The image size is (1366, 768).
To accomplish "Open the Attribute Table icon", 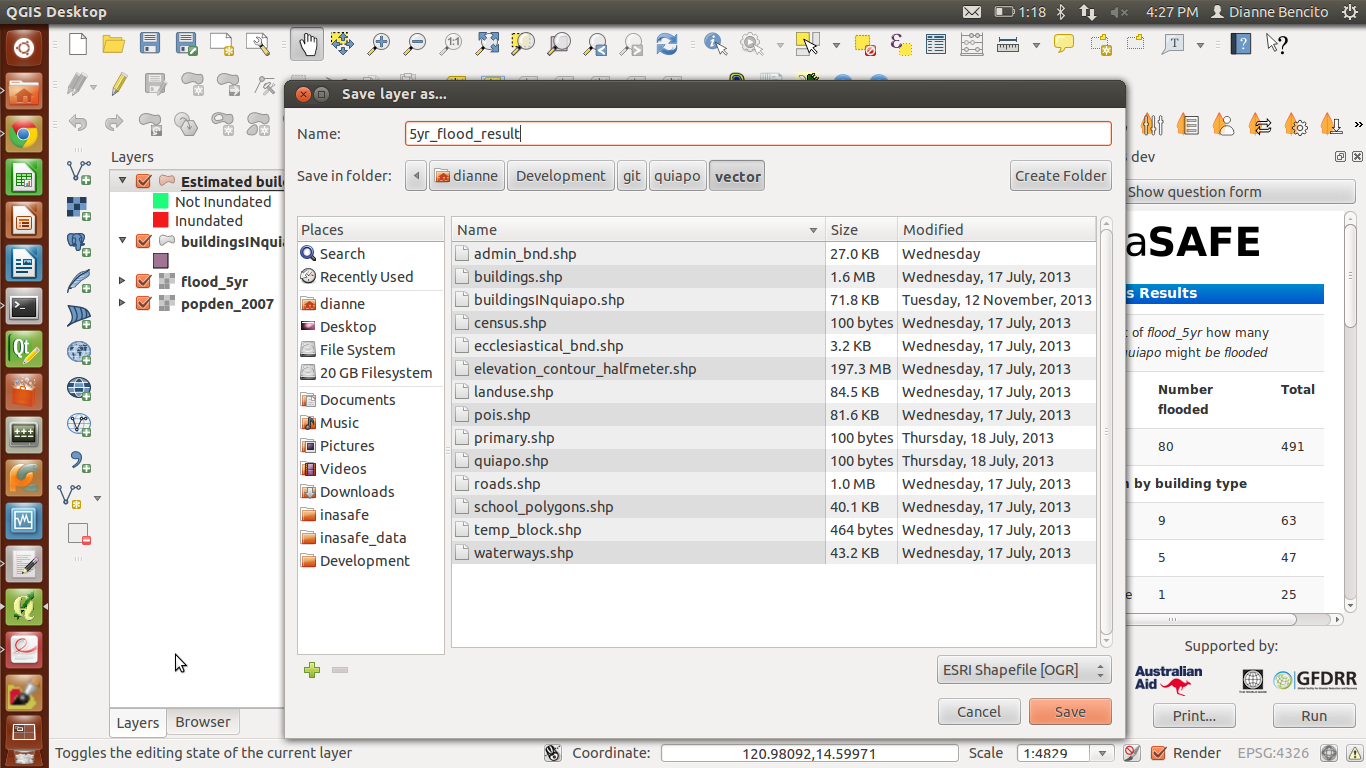I will (936, 44).
